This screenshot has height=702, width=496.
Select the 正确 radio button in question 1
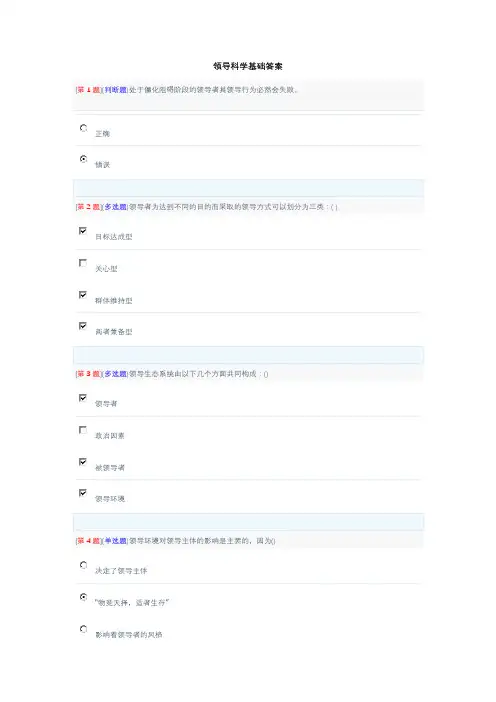pyautogui.click(x=83, y=128)
